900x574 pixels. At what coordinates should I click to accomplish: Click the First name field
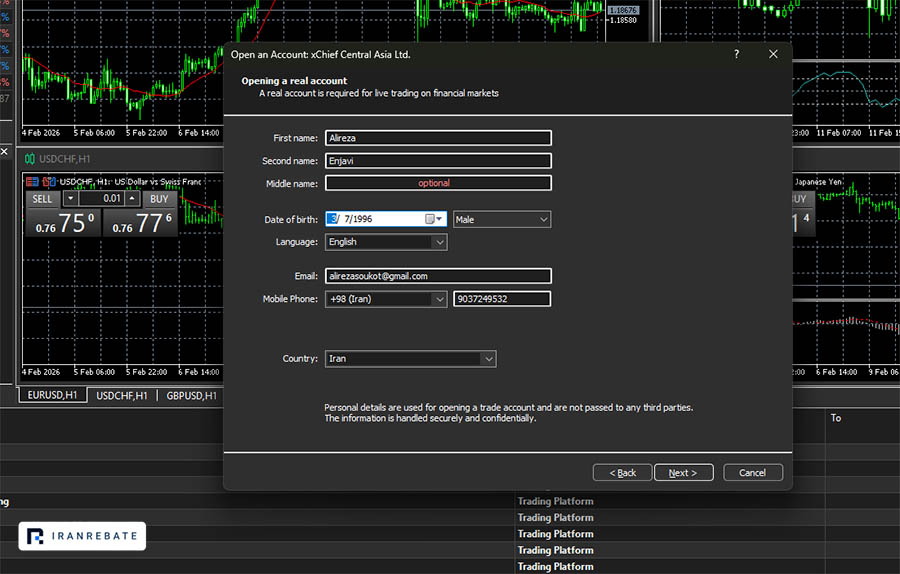coord(438,138)
